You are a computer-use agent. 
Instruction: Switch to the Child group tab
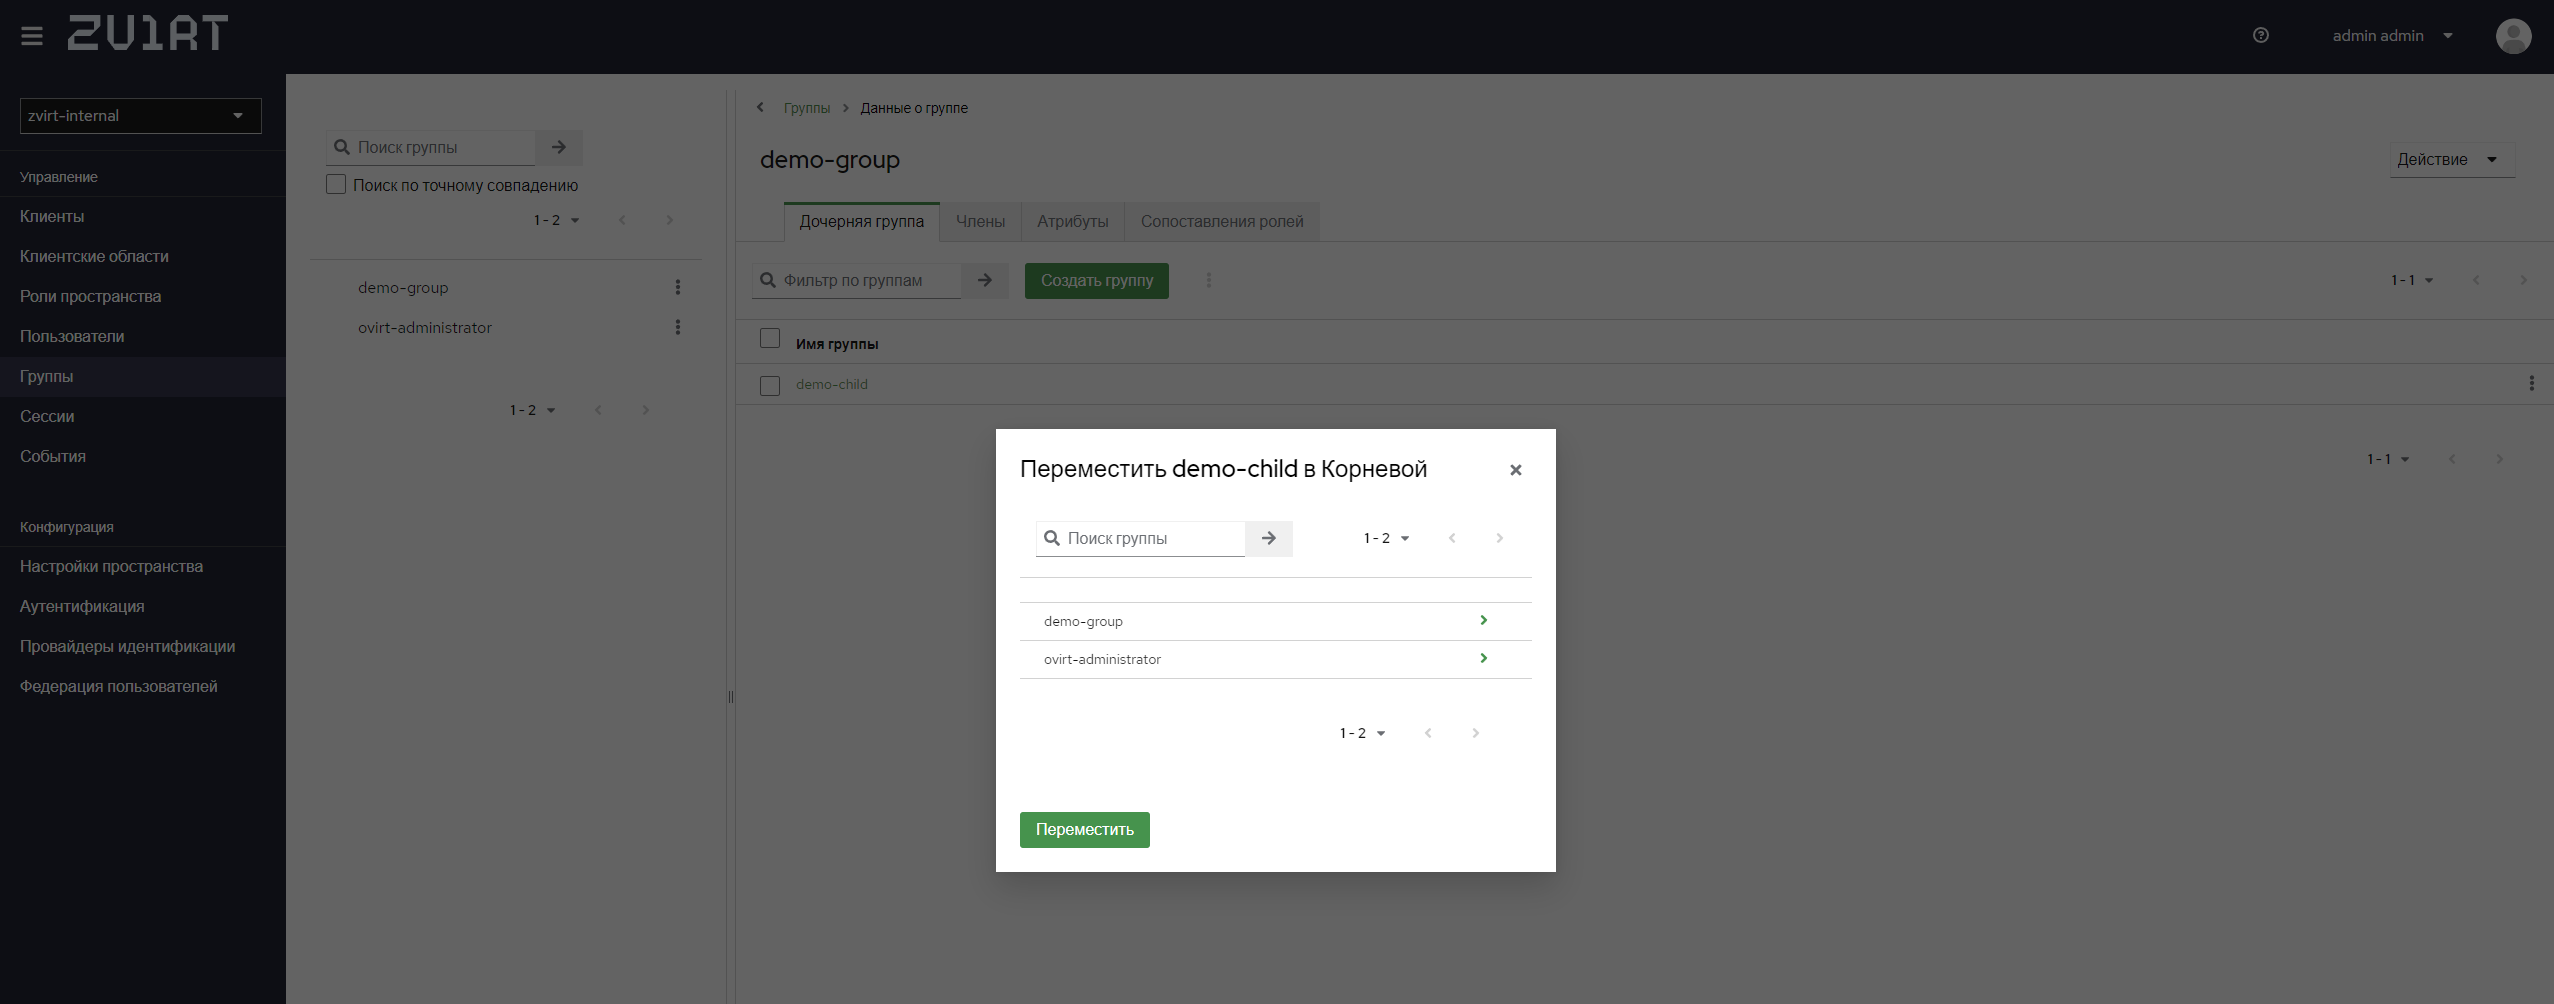coord(861,221)
